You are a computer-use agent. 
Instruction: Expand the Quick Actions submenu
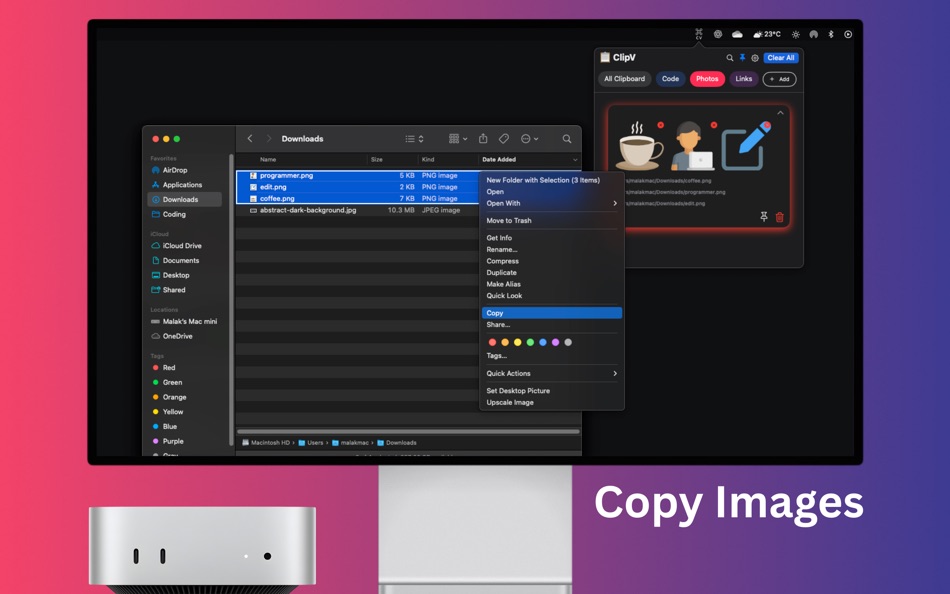[x=551, y=373]
